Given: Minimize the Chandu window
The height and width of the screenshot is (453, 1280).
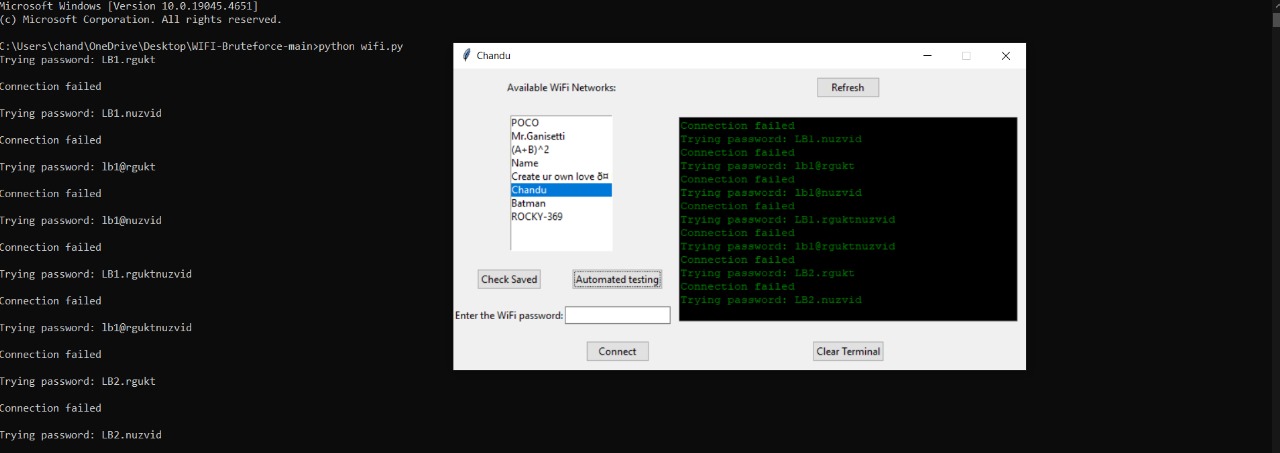Looking at the screenshot, I should (927, 56).
